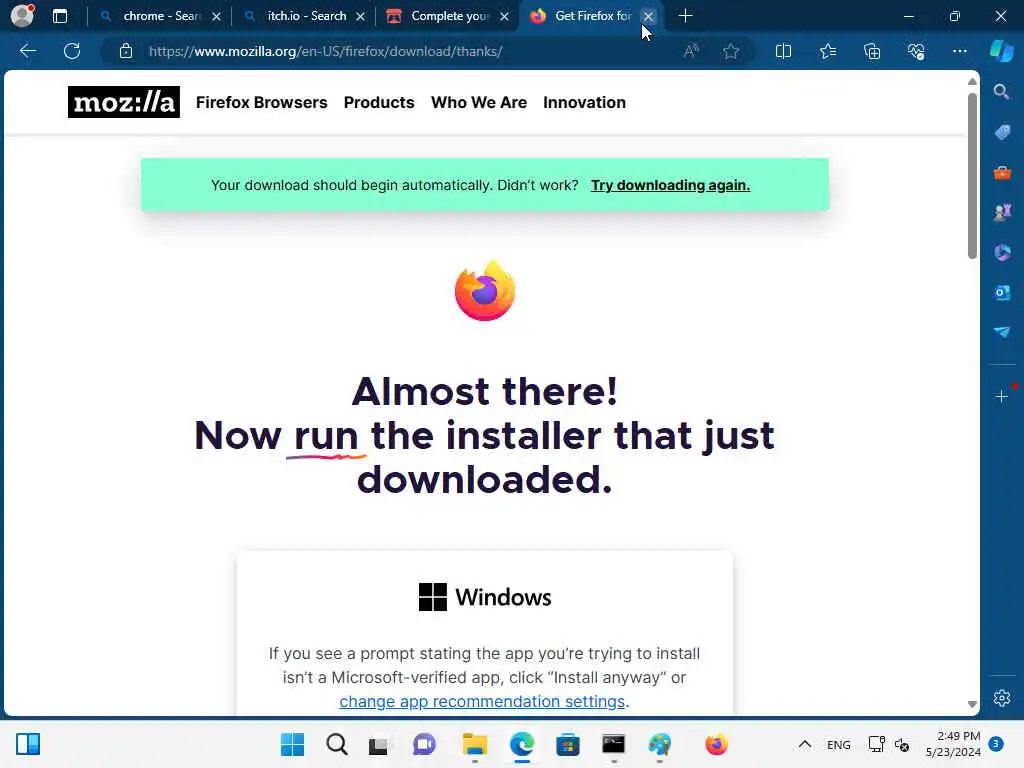Refresh the current page
Viewport: 1024px width, 768px height.
(x=72, y=51)
